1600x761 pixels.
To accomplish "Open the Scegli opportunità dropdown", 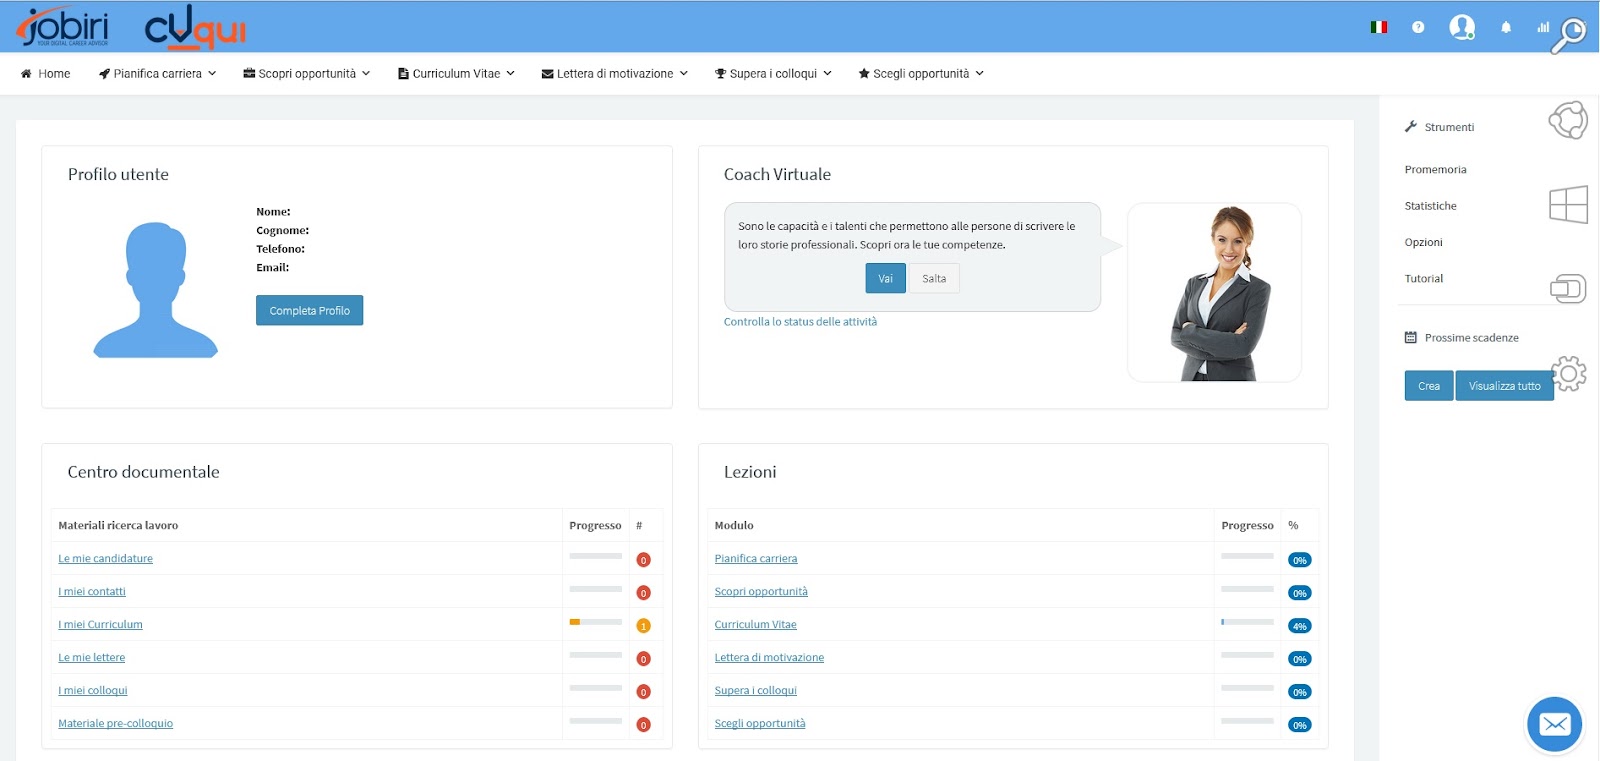I will (x=921, y=74).
